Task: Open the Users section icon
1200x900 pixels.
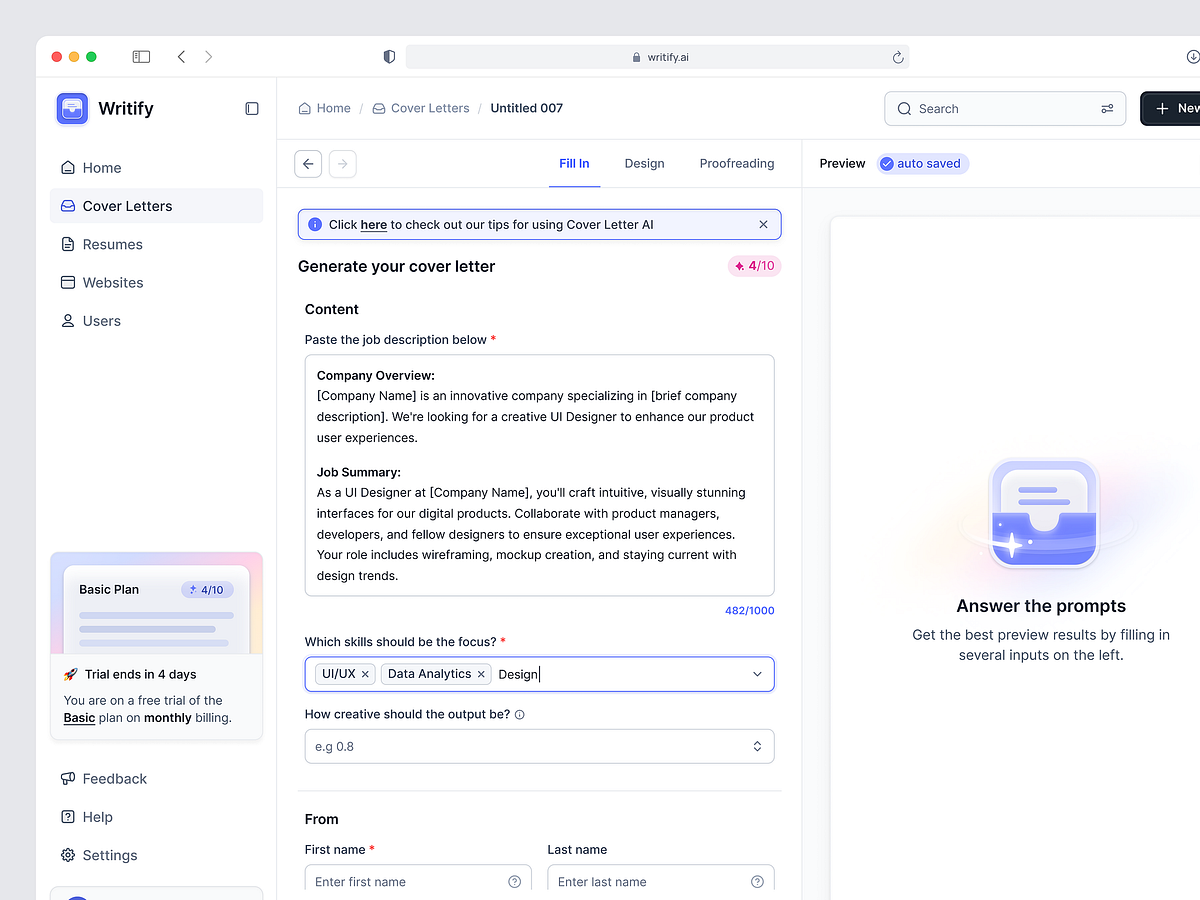Action: pyautogui.click(x=66, y=320)
